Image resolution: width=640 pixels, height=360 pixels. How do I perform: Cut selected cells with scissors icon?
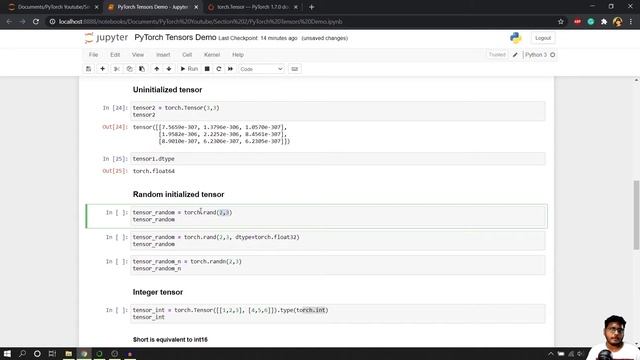pos(117,69)
